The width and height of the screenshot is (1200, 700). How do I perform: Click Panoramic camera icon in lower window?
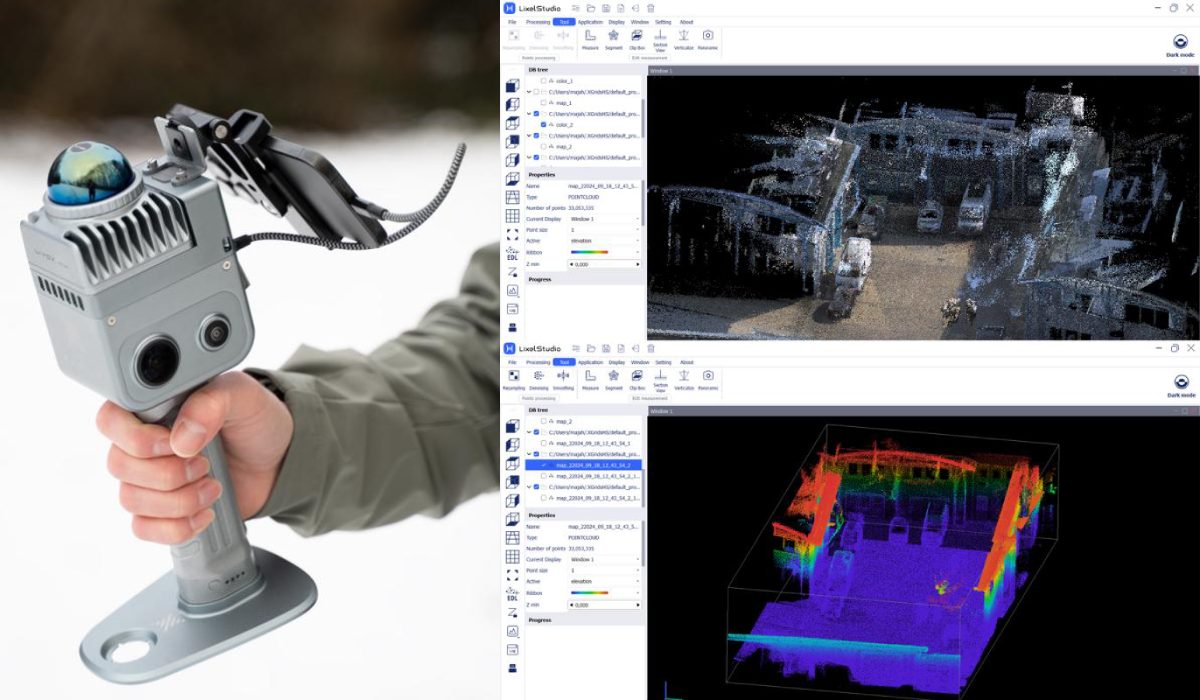(x=708, y=377)
